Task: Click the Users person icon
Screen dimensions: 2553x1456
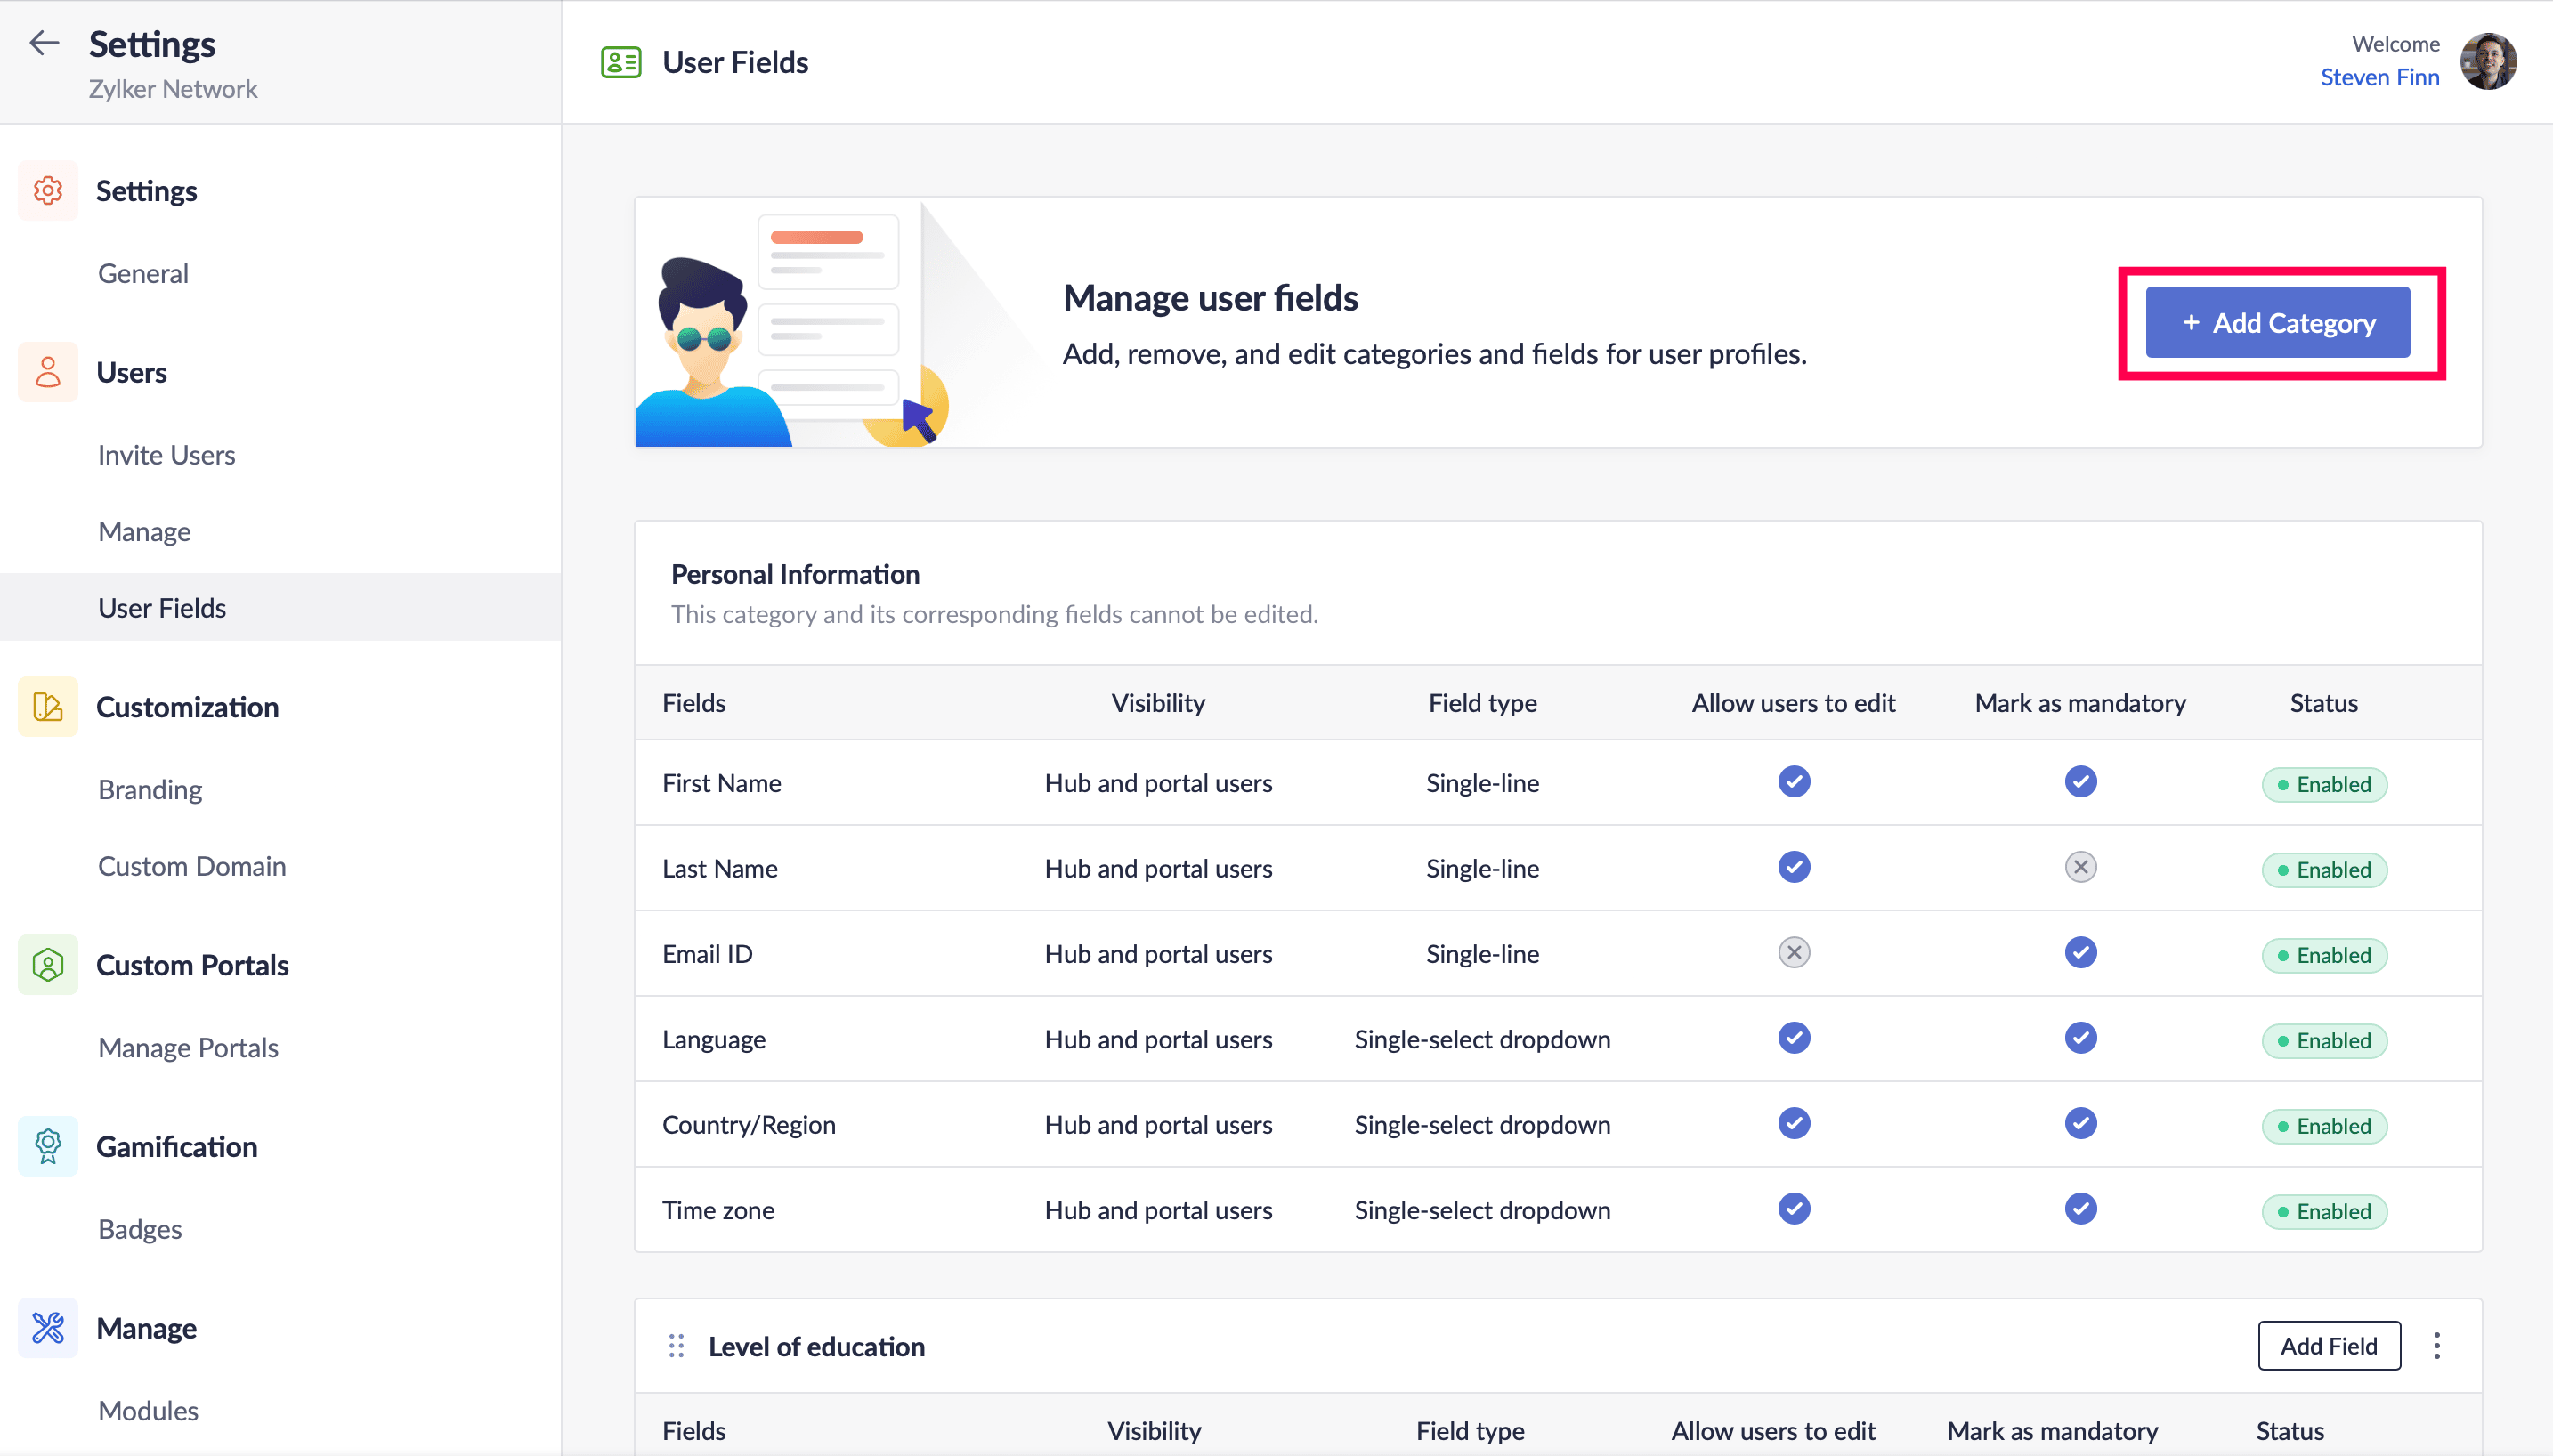Action: [x=47, y=372]
